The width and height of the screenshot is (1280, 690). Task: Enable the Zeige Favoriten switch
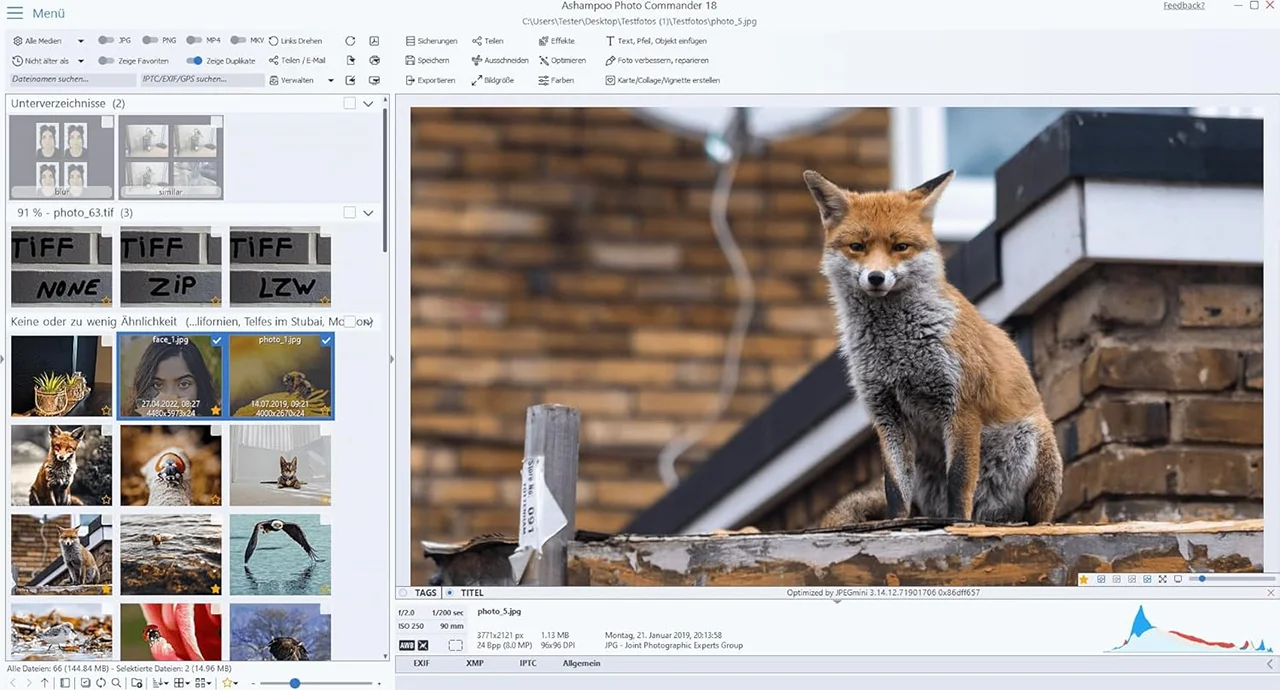click(106, 61)
